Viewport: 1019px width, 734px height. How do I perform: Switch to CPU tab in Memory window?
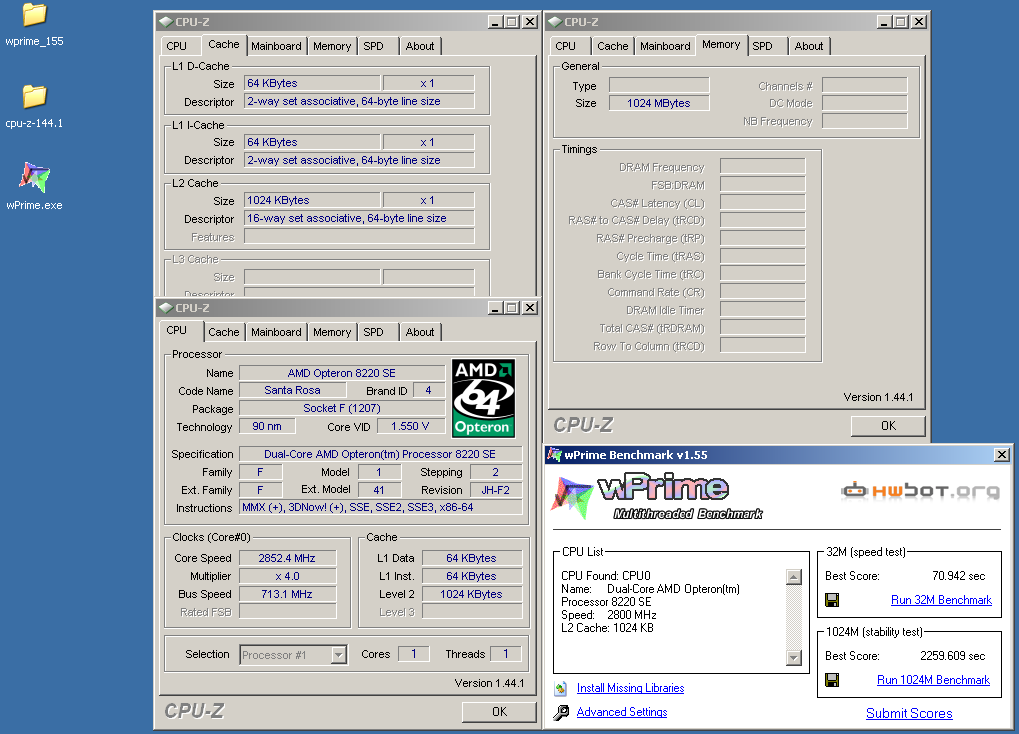coord(565,46)
